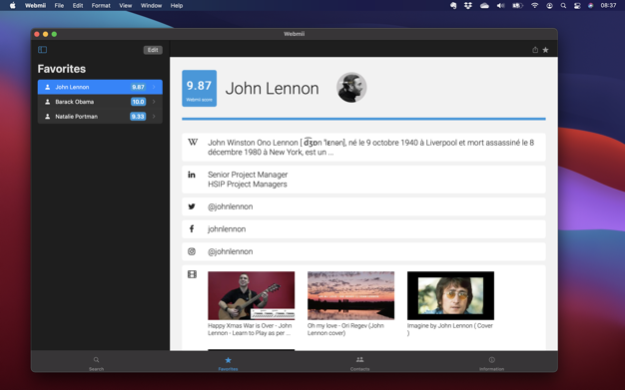Open the johnlennon Facebook link
This screenshot has width=625, height=390.
point(226,229)
